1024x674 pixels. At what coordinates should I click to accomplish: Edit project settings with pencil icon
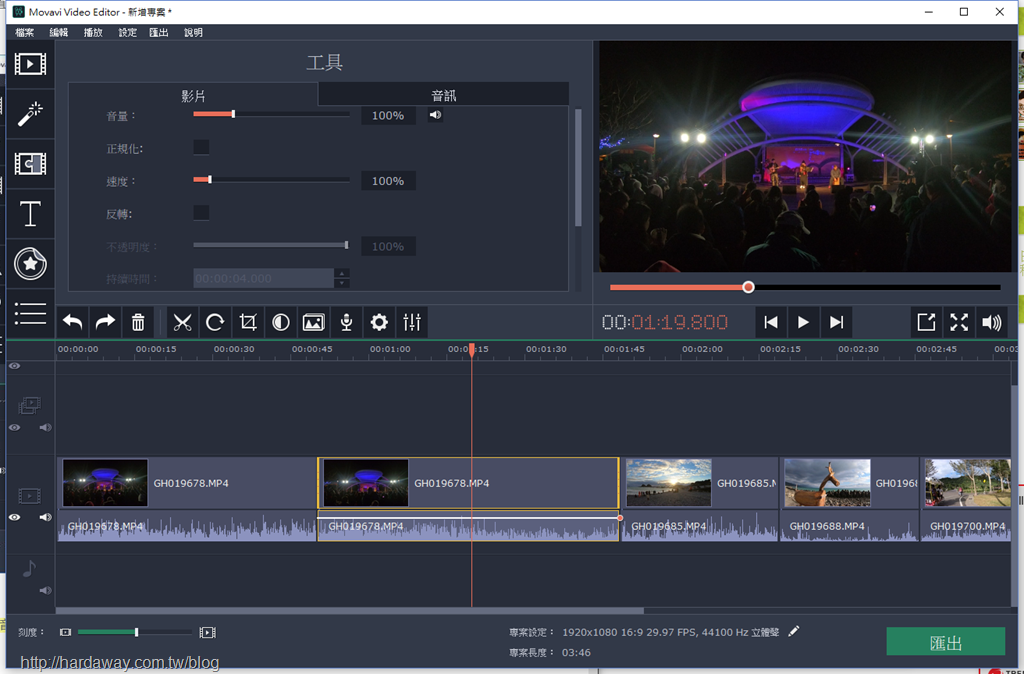point(793,632)
